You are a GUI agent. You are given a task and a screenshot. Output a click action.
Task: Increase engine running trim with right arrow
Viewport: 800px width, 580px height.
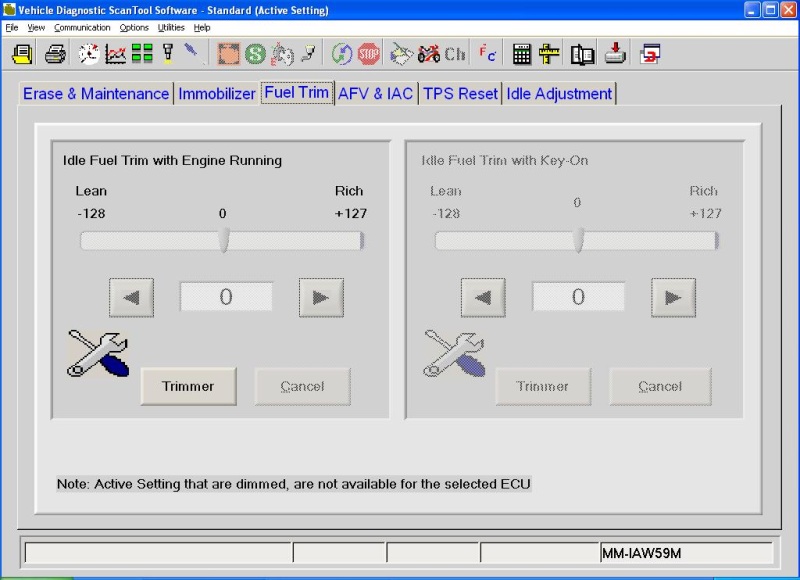[321, 297]
